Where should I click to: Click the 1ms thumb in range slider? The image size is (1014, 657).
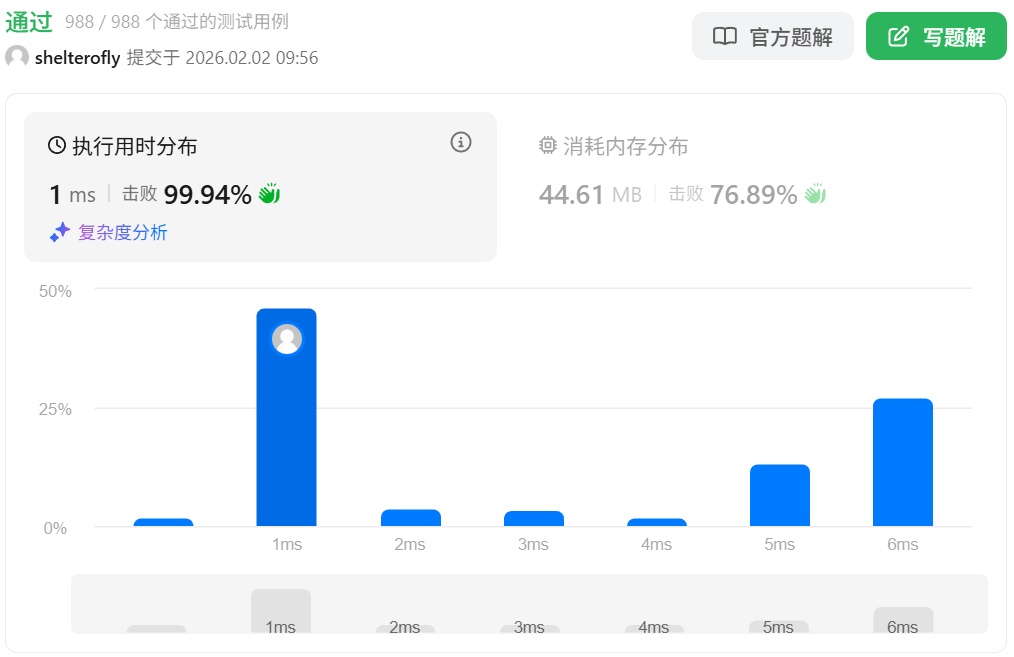(281, 612)
